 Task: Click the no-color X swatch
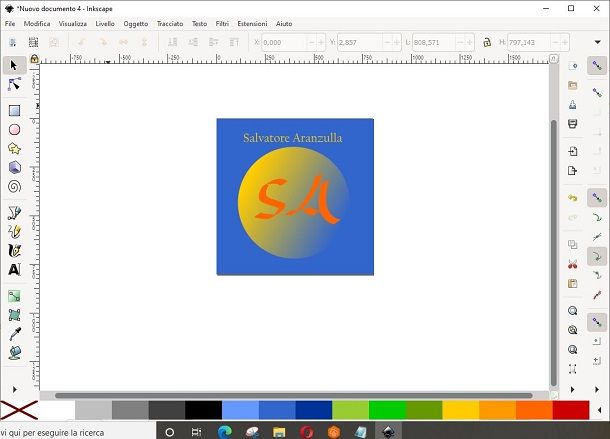click(x=19, y=410)
